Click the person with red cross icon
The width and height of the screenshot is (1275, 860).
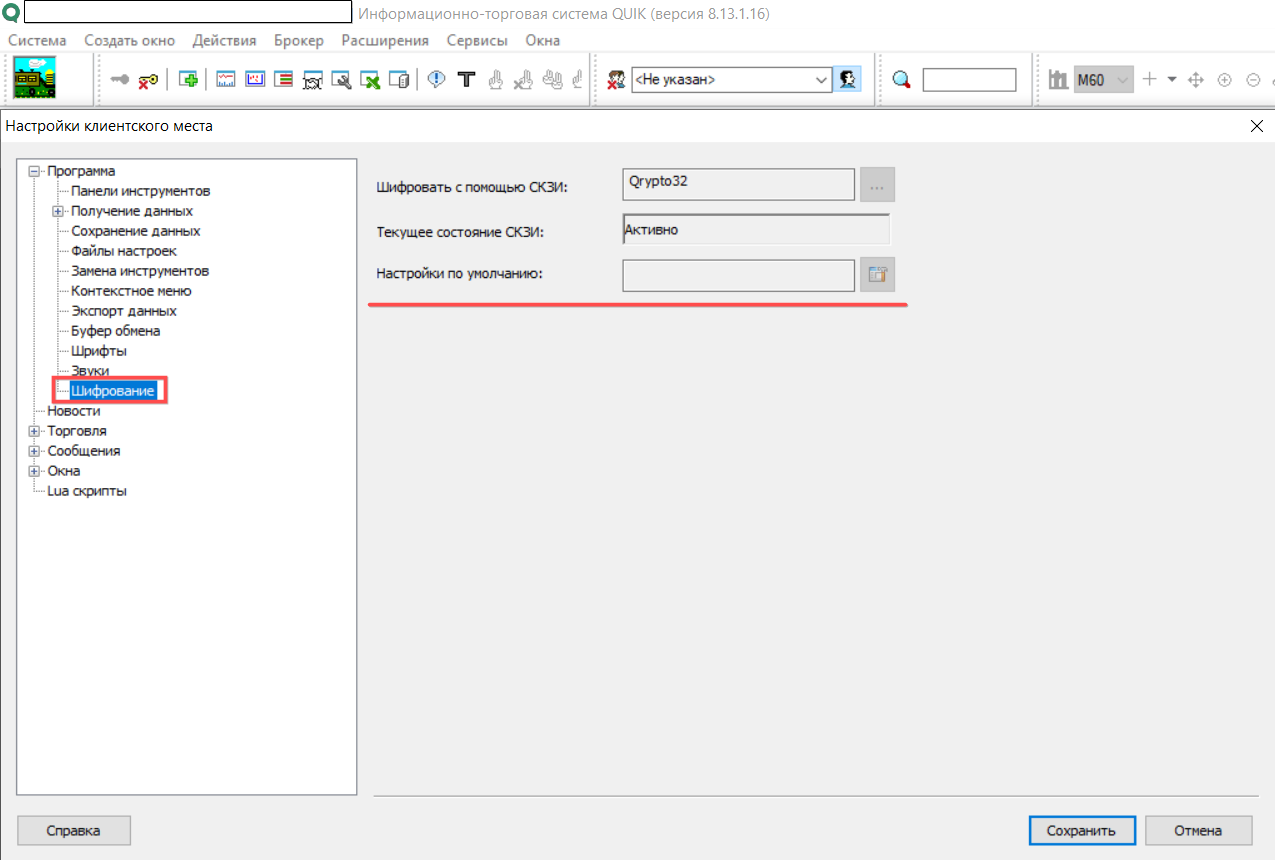coord(617,80)
